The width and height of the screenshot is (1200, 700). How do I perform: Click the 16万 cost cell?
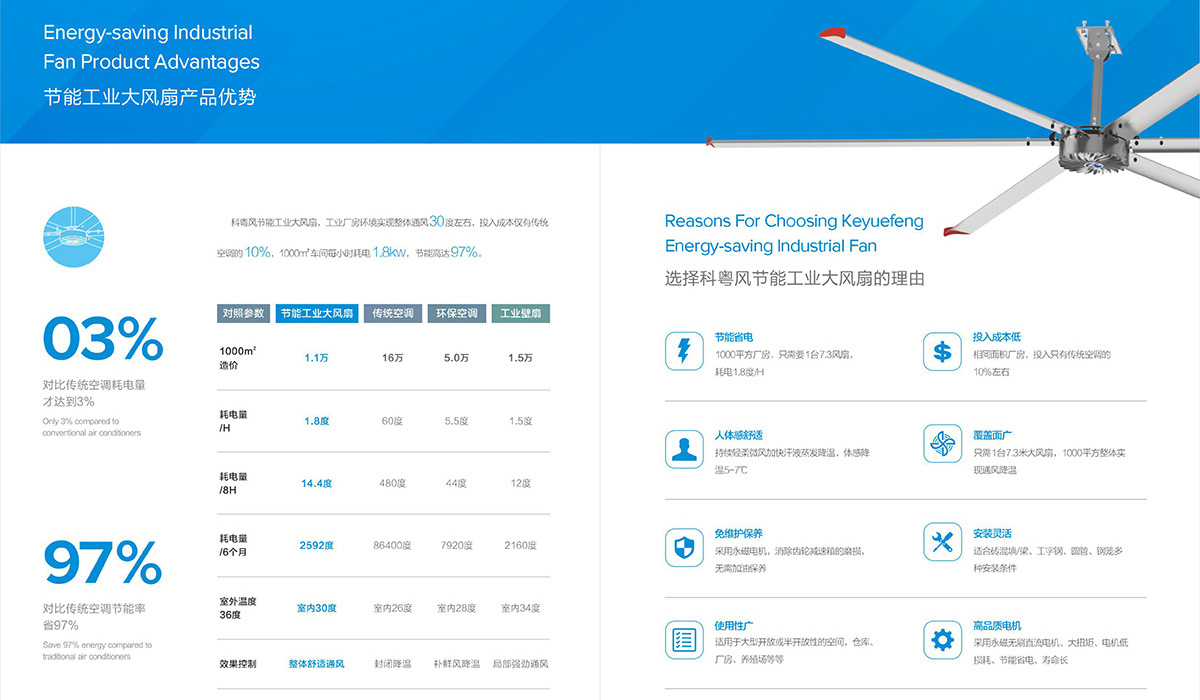393,358
